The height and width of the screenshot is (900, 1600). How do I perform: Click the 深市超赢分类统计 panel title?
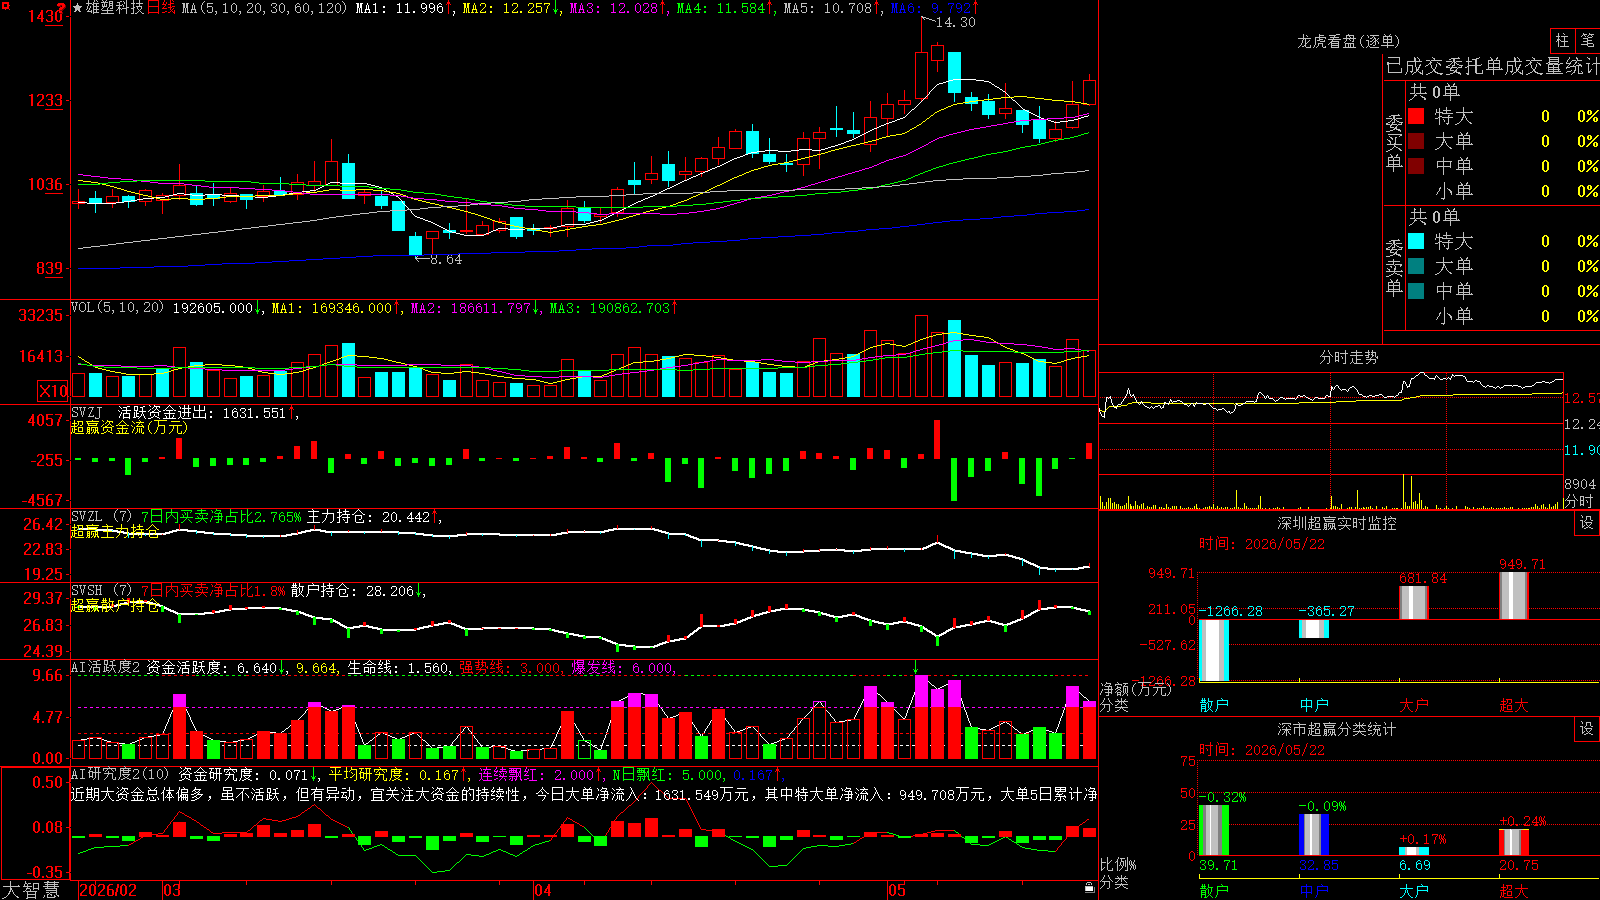point(1336,729)
